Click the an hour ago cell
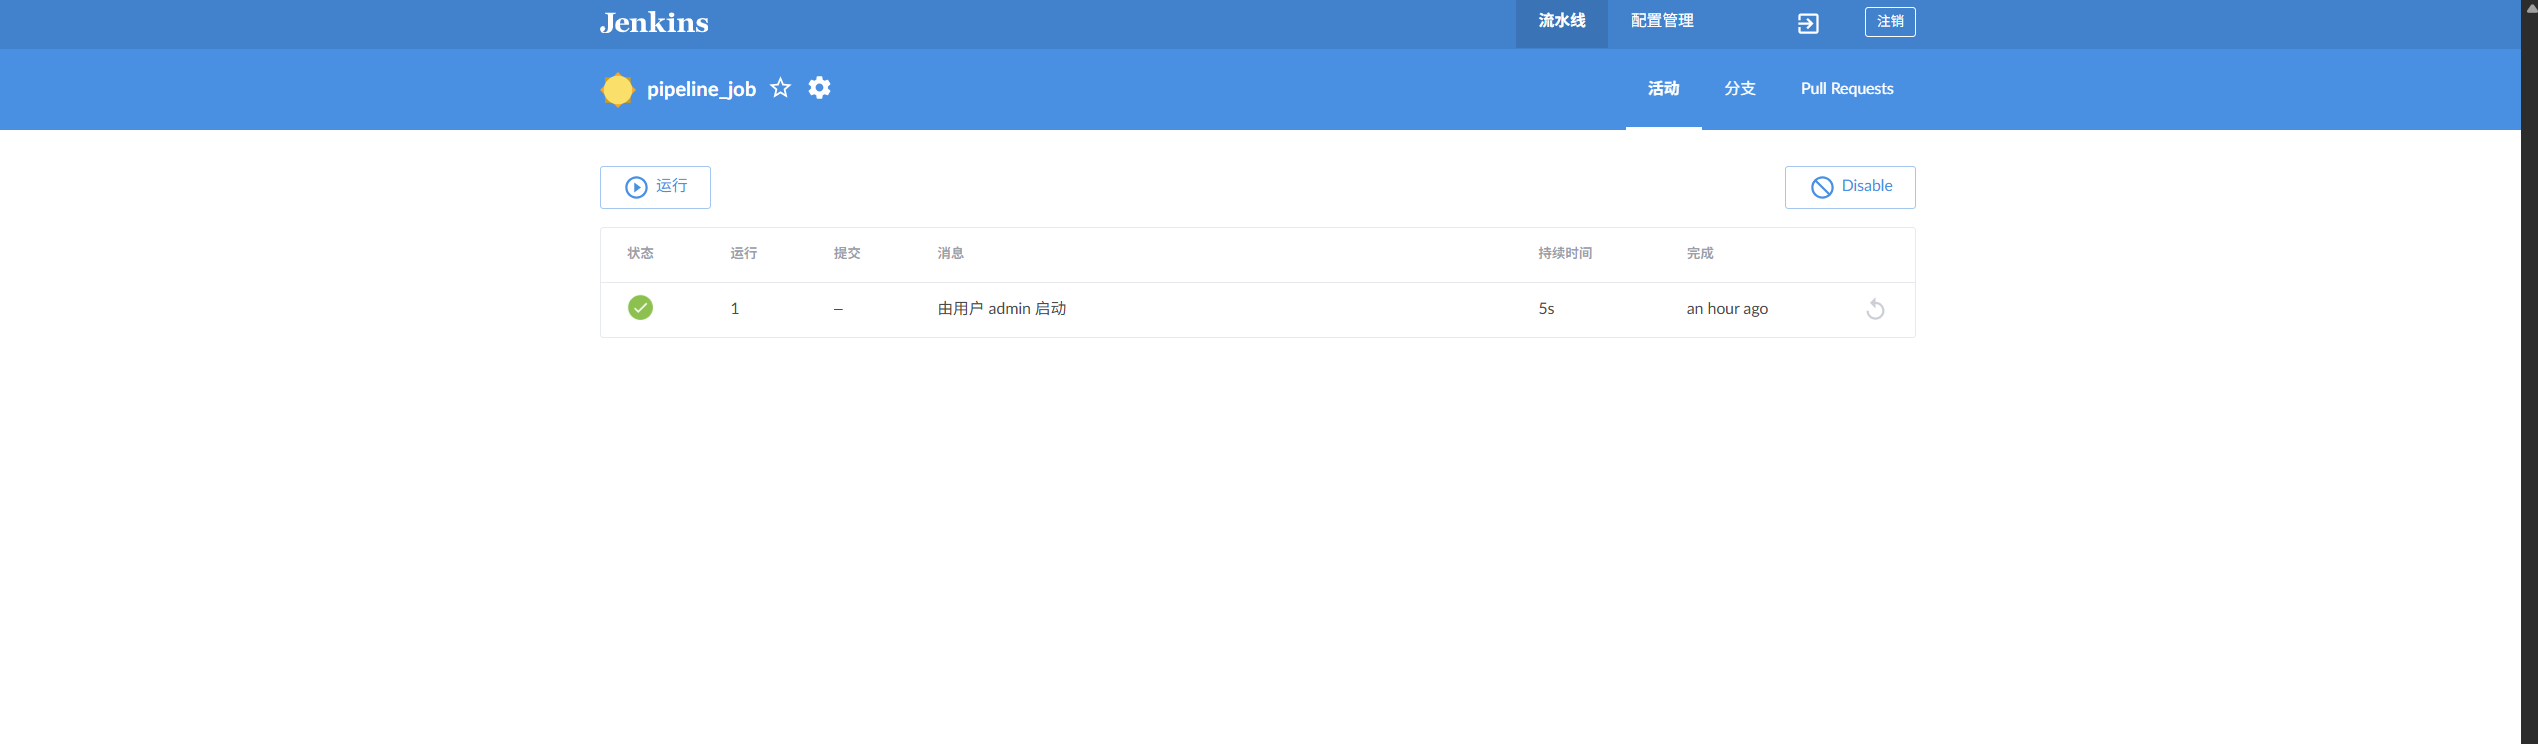 1727,309
